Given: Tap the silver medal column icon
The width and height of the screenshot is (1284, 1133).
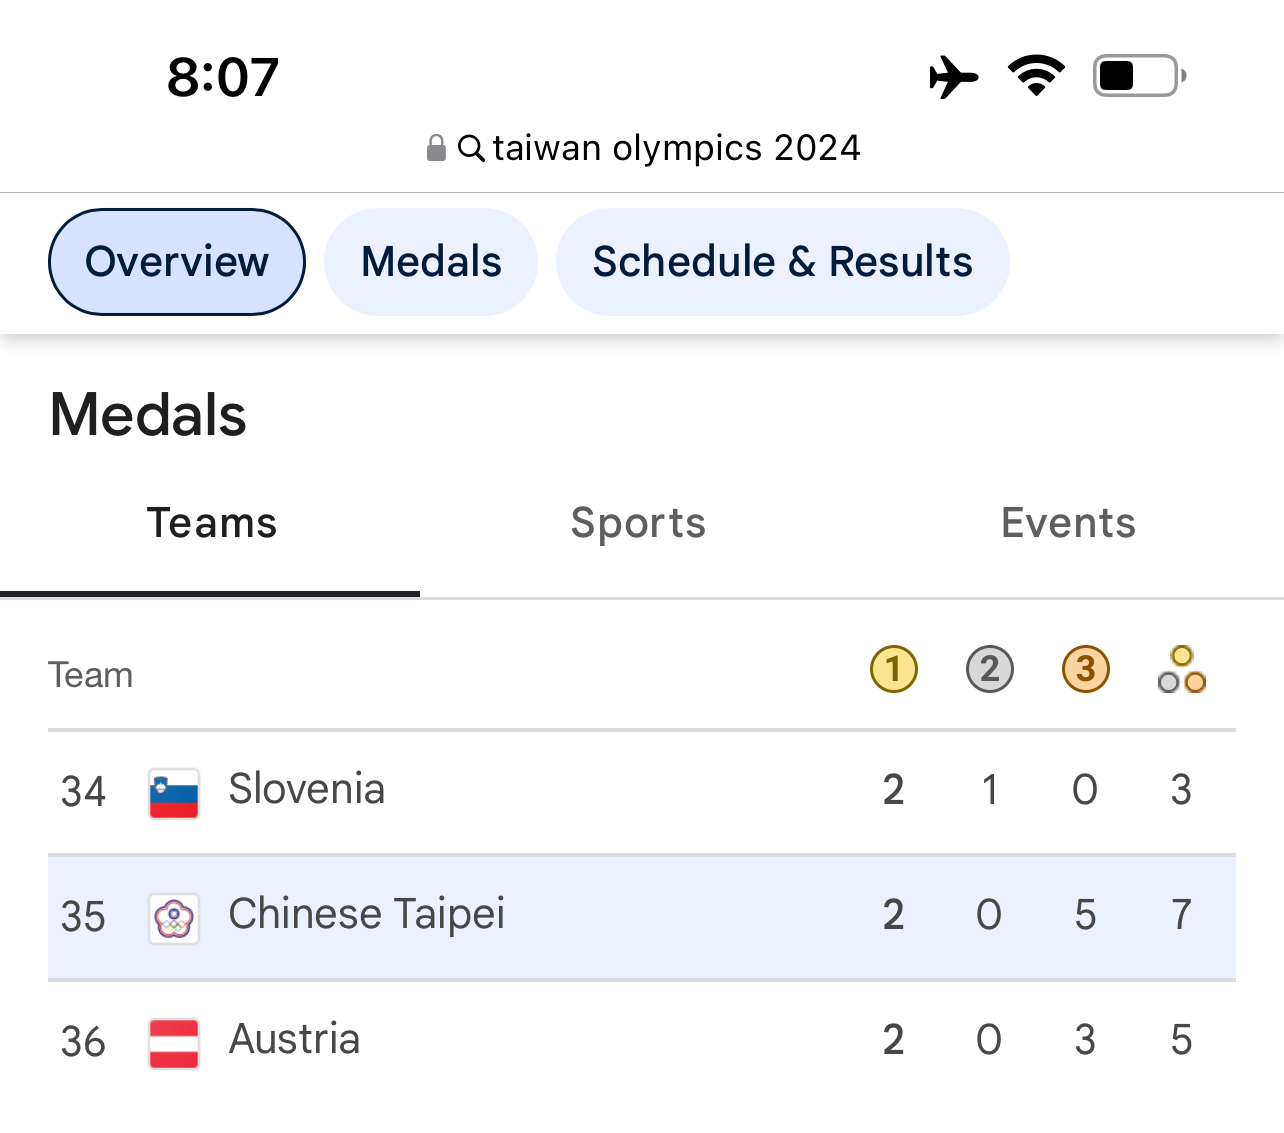Looking at the screenshot, I should (989, 669).
